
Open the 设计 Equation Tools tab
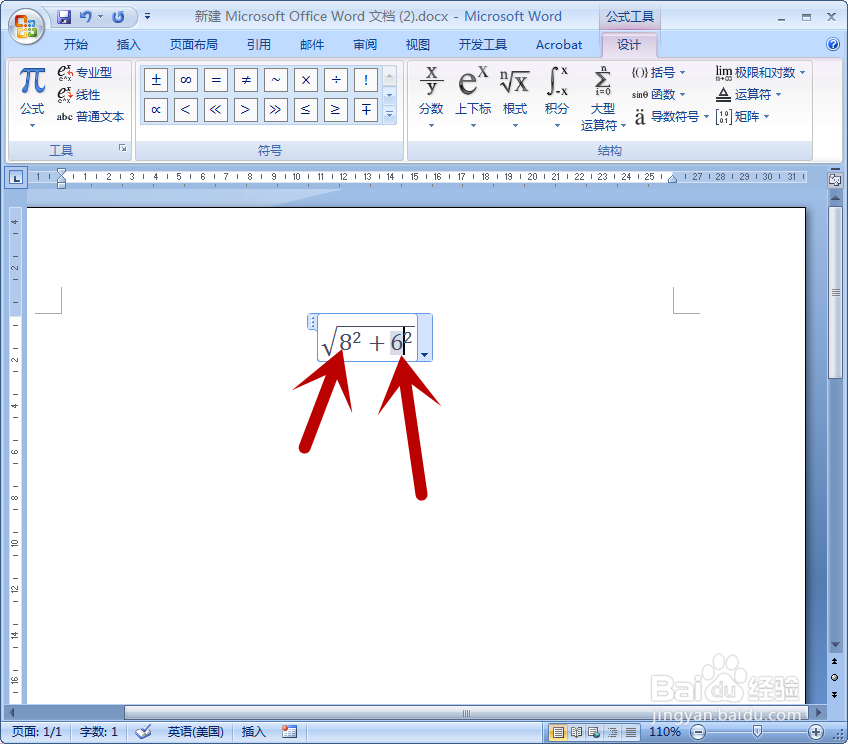(629, 45)
